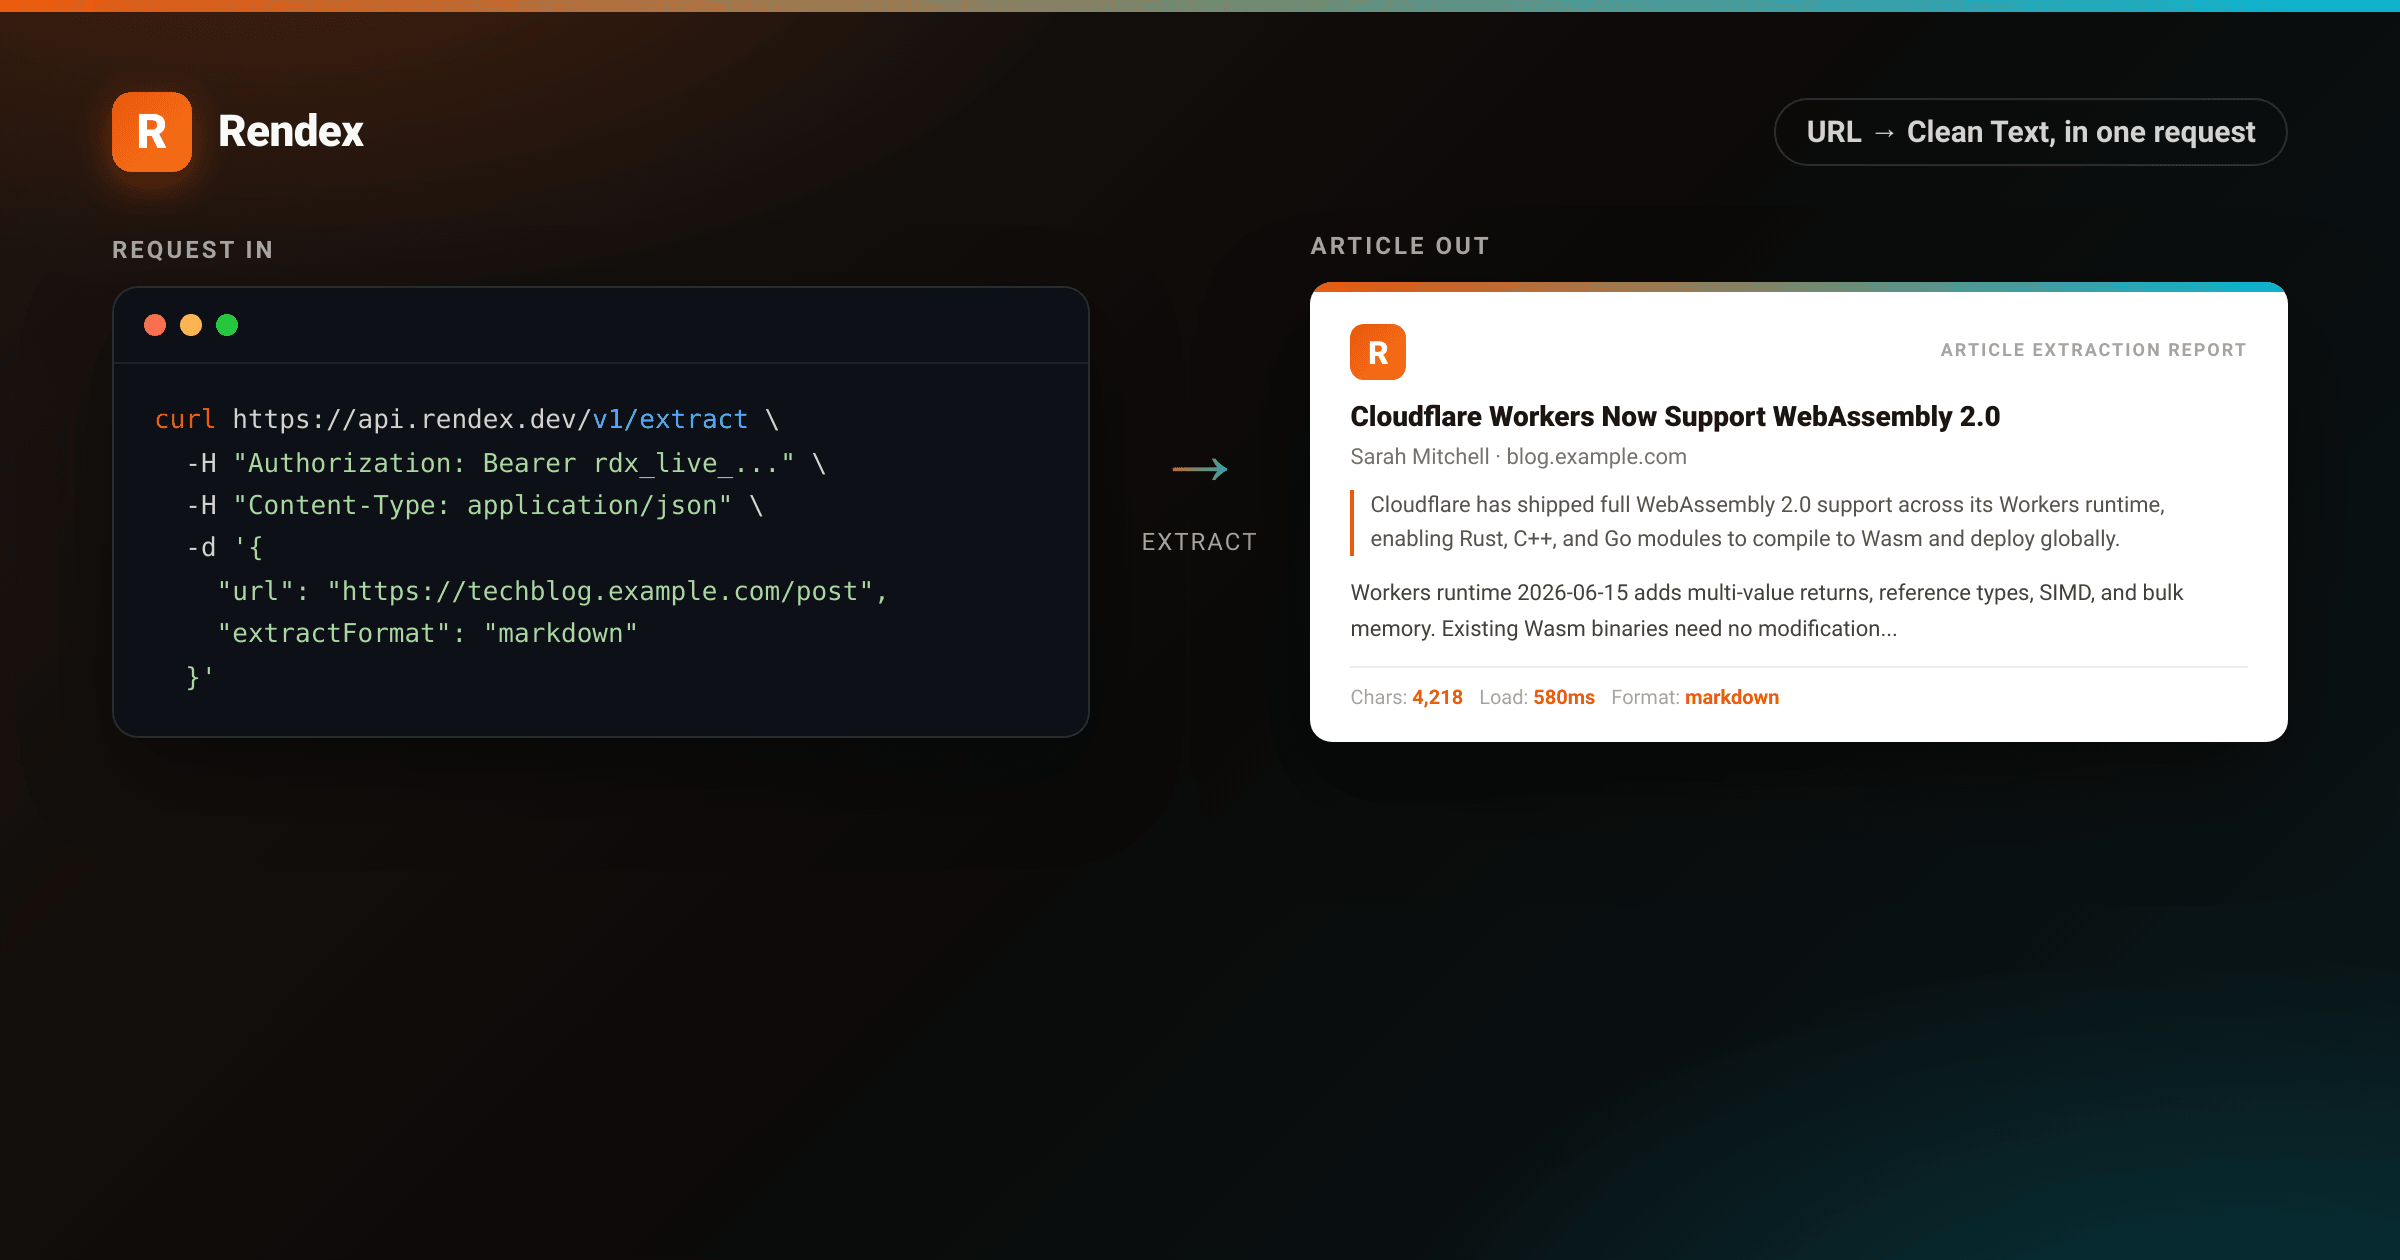
Task: Click the -d '{ line in terminal
Action: (225, 547)
